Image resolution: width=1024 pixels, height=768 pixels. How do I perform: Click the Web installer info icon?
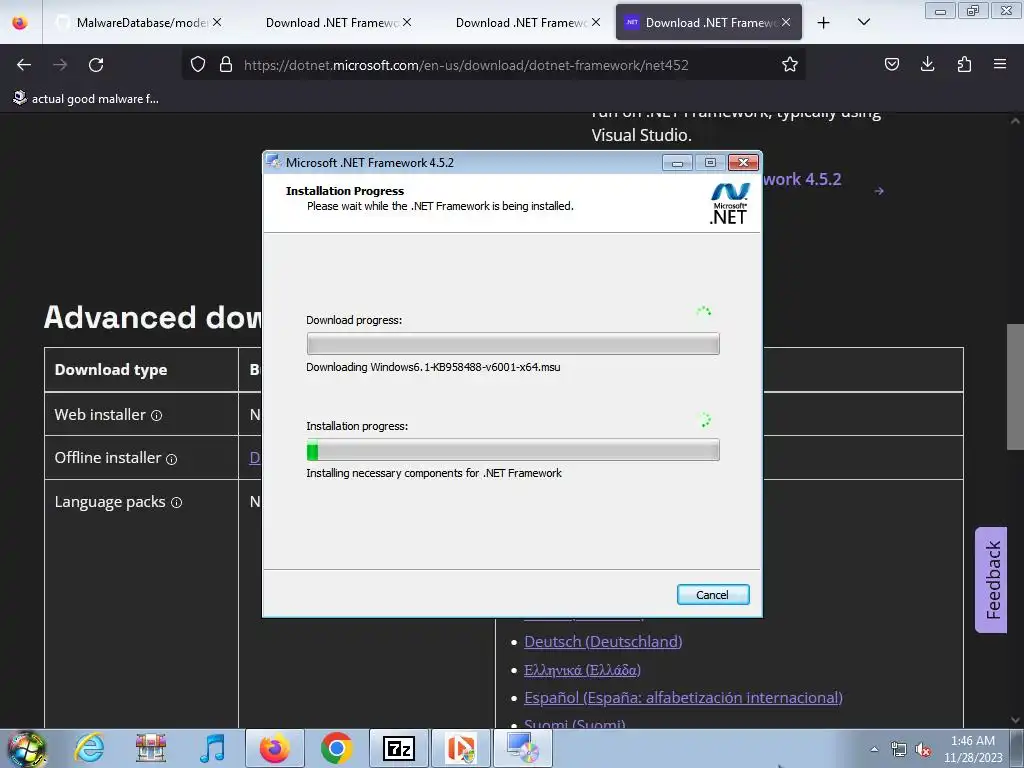tap(157, 415)
